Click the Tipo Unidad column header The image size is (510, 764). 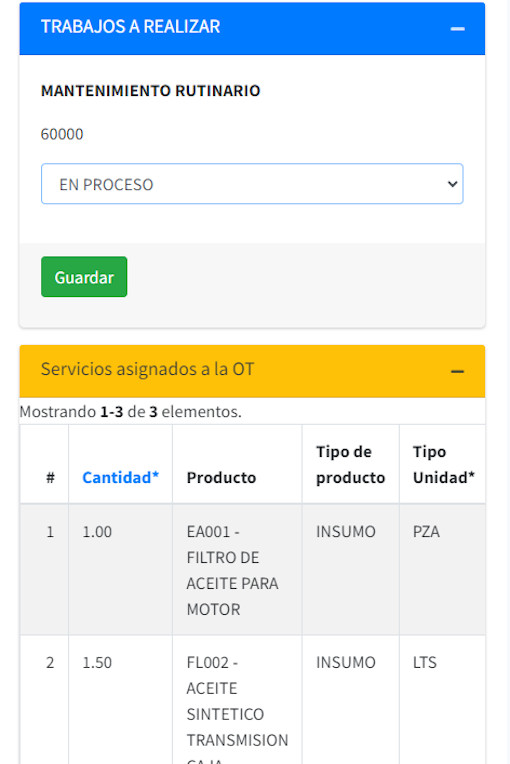point(443,464)
